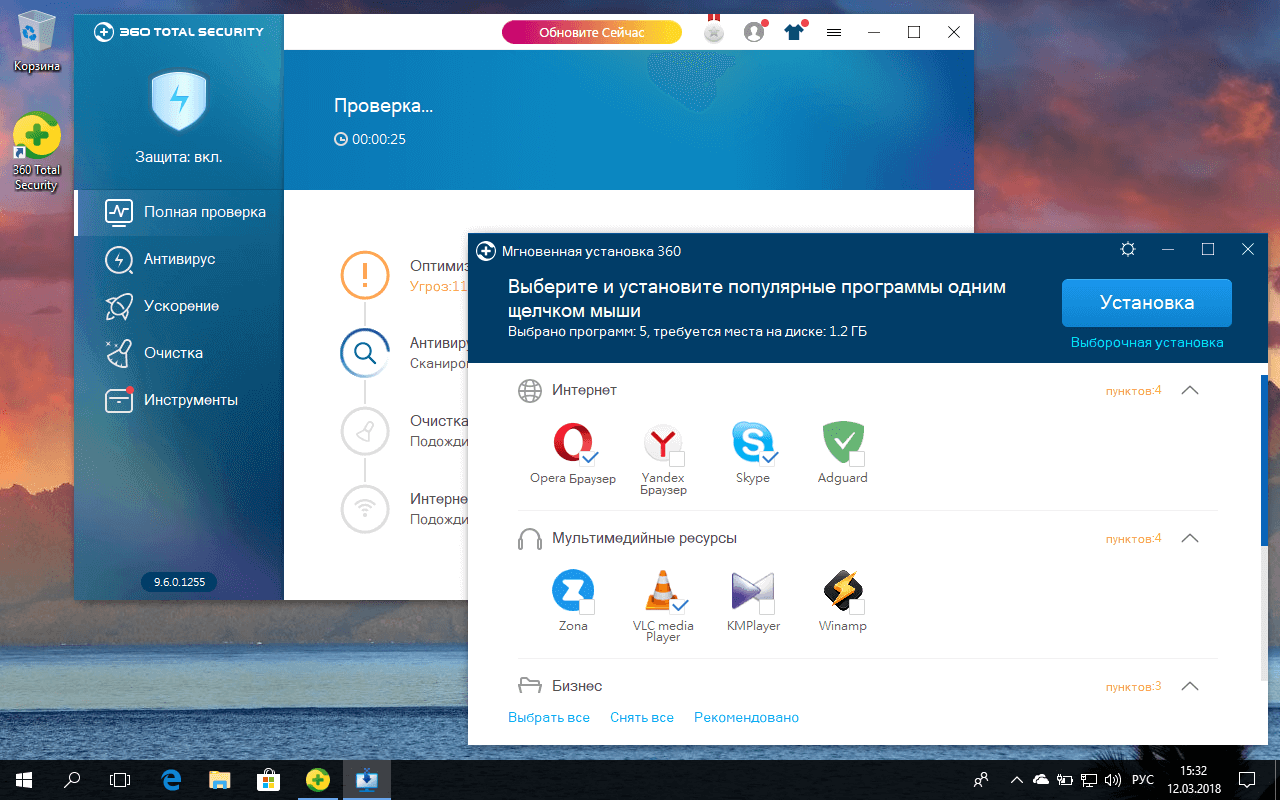This screenshot has height=800, width=1280.
Task: Click the Winamp icon
Action: coord(842,592)
